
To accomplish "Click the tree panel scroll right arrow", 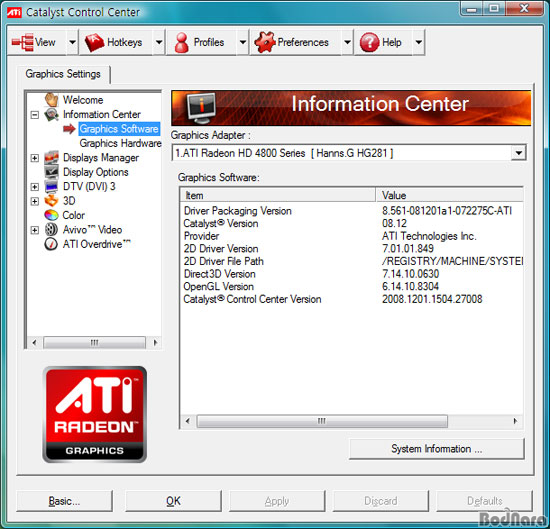I will (x=155, y=342).
